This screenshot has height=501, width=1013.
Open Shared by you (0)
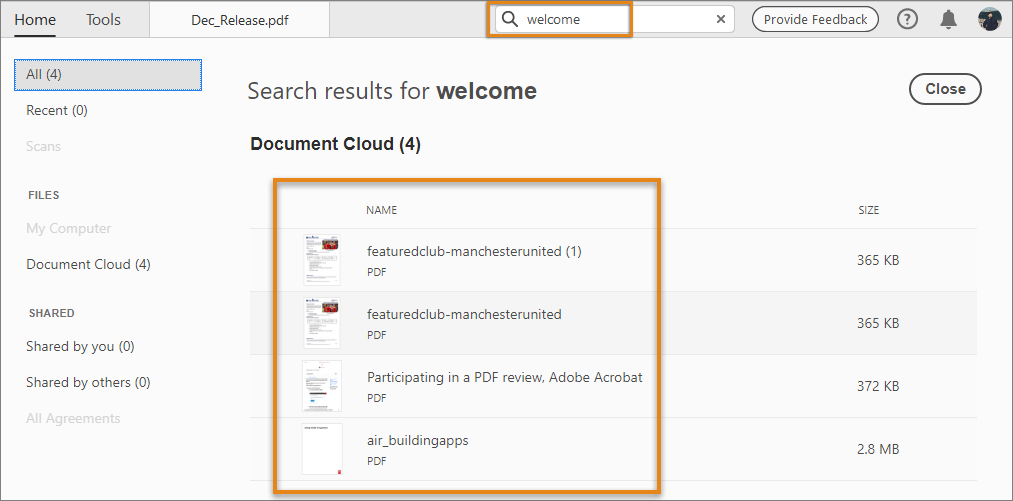(x=80, y=346)
